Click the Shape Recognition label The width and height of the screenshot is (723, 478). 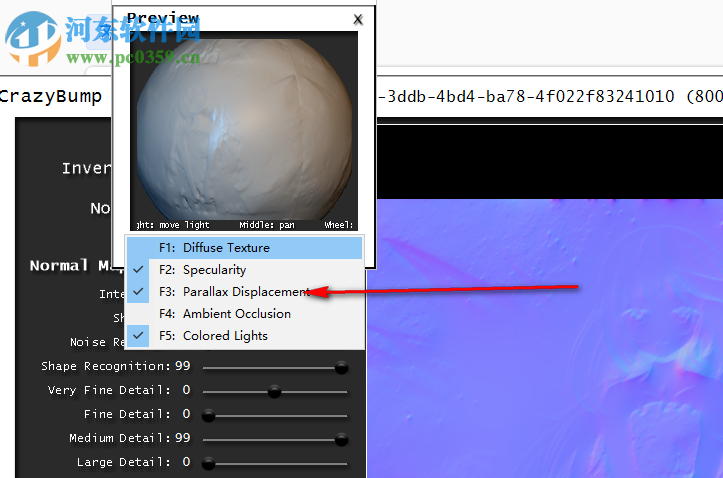(106, 366)
